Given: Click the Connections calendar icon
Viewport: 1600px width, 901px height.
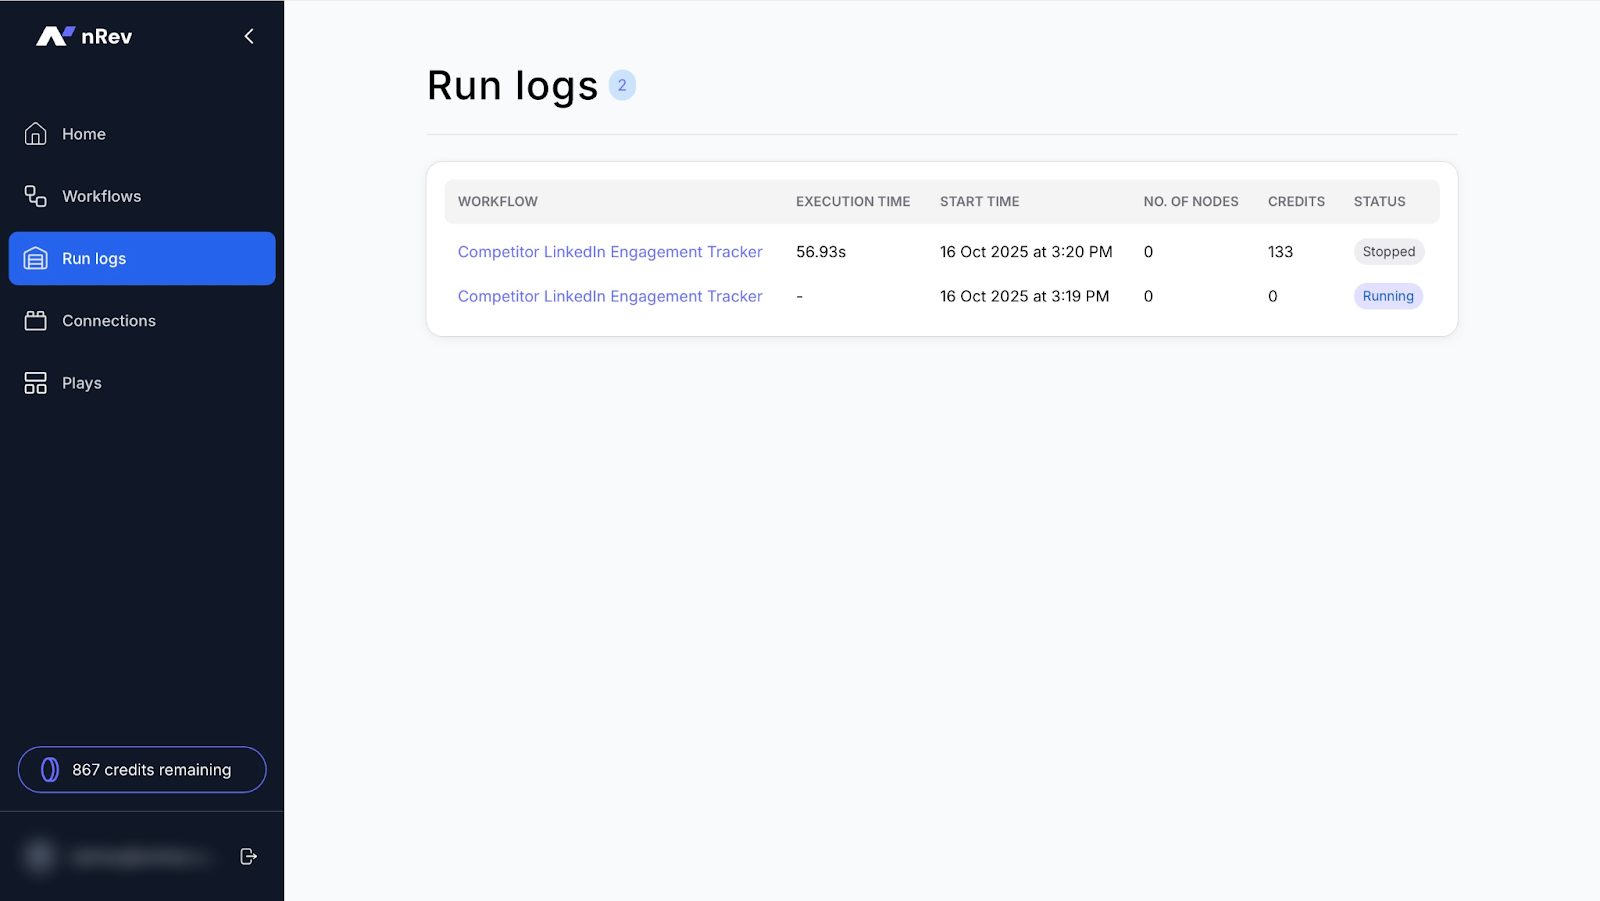Looking at the screenshot, I should 35,320.
